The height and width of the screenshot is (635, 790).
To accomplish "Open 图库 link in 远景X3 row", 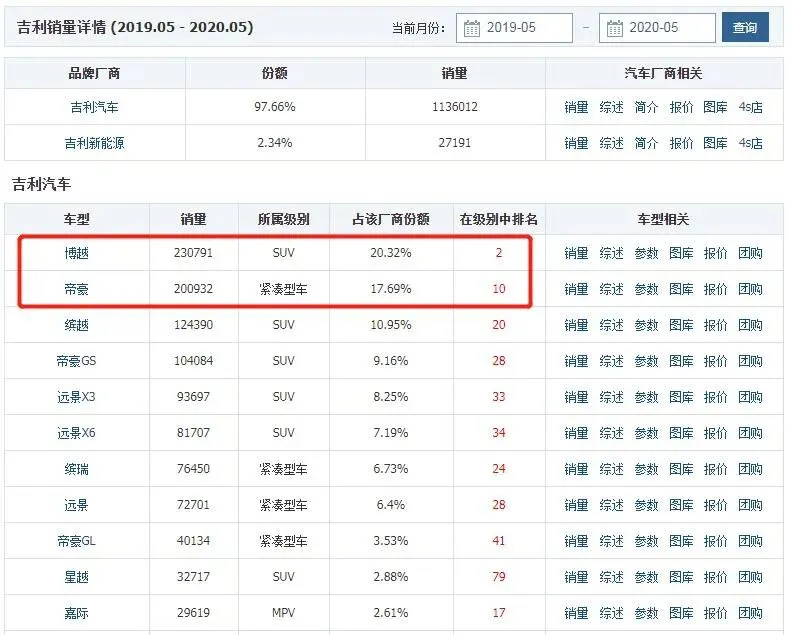I will click(x=681, y=397).
